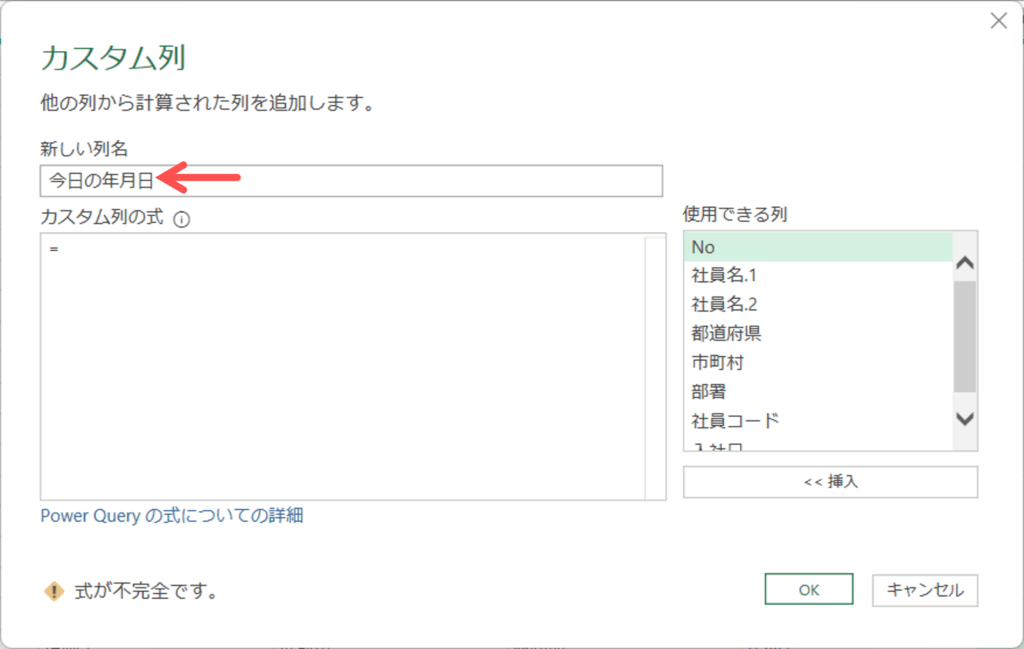The width and height of the screenshot is (1024, 649).
Task: Select 社員名.2 column in the list
Action: (817, 304)
